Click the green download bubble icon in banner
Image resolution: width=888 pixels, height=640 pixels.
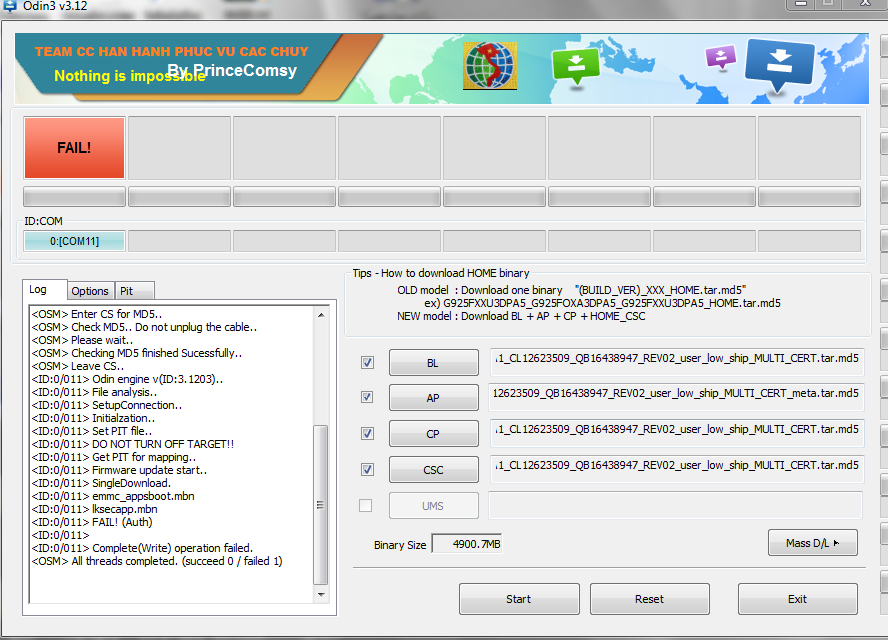coord(576,66)
